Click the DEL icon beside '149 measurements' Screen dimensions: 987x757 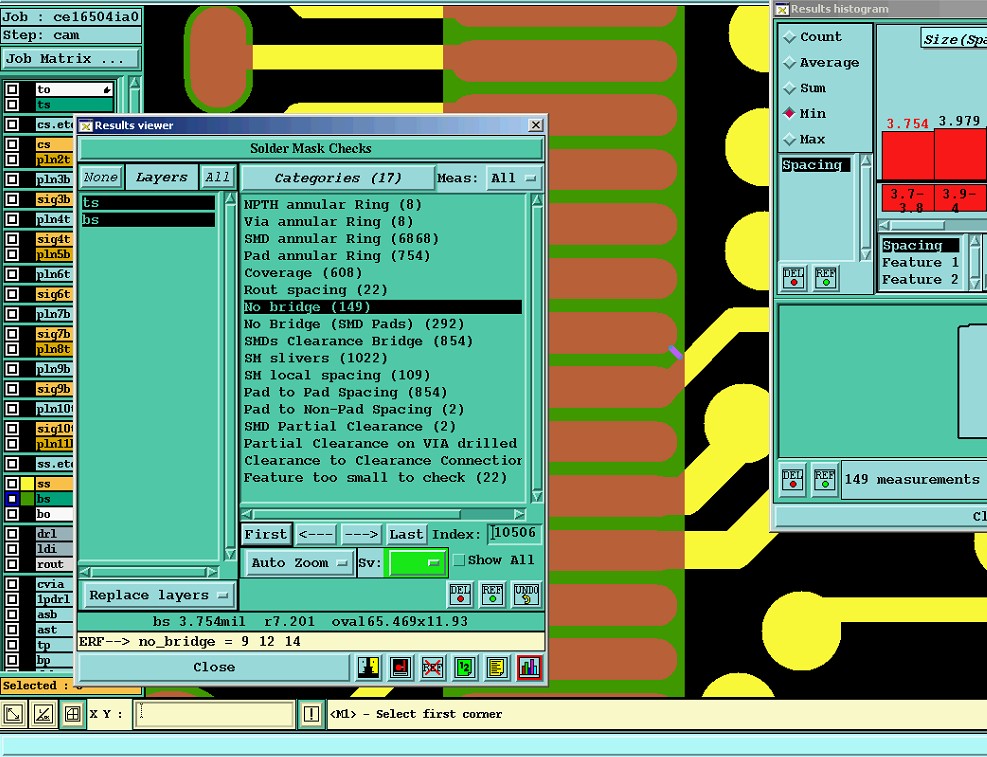coord(792,479)
